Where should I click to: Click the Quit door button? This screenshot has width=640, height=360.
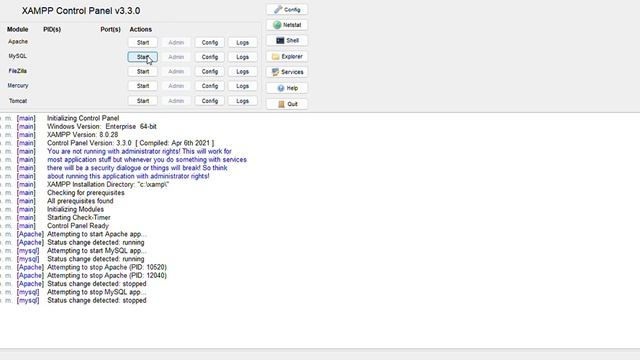(287, 104)
